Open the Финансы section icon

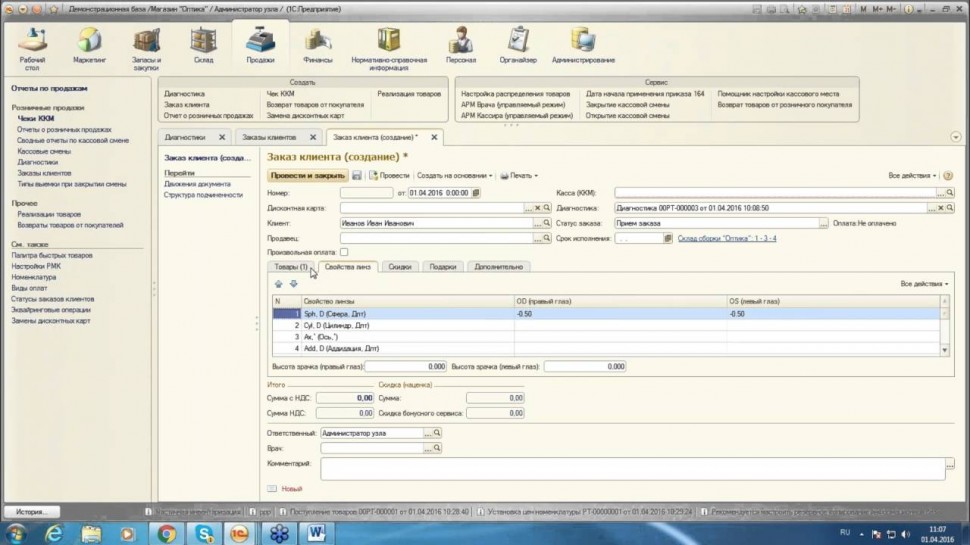click(318, 45)
